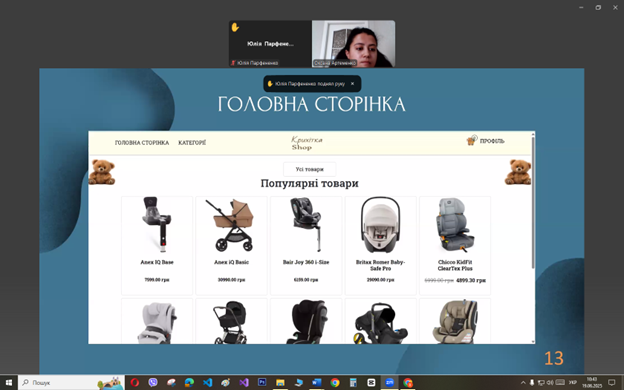The width and height of the screenshot is (624, 390).
Task: Dismiss the raised hand notification
Action: click(x=352, y=84)
